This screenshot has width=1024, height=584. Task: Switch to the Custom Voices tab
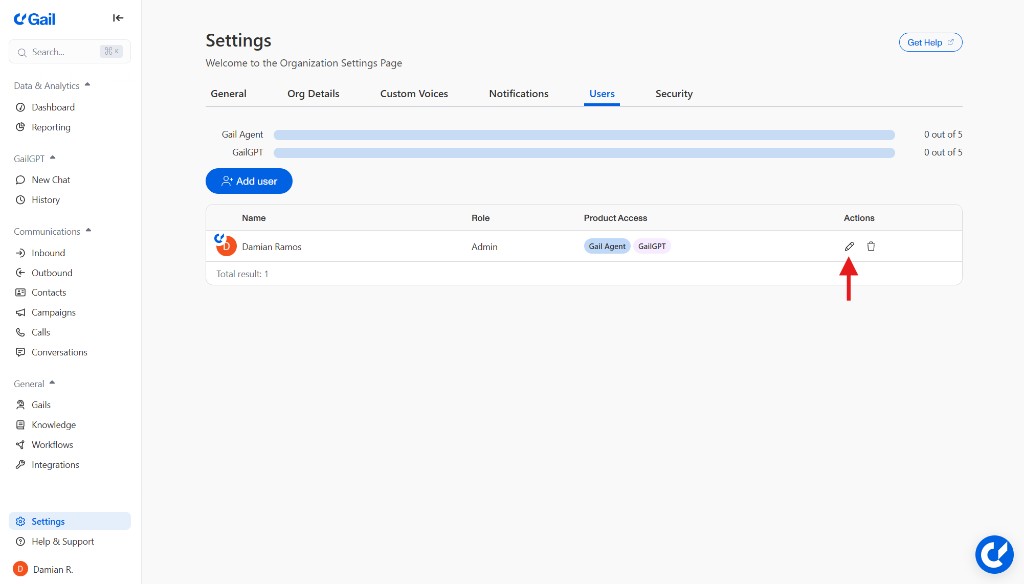point(414,94)
